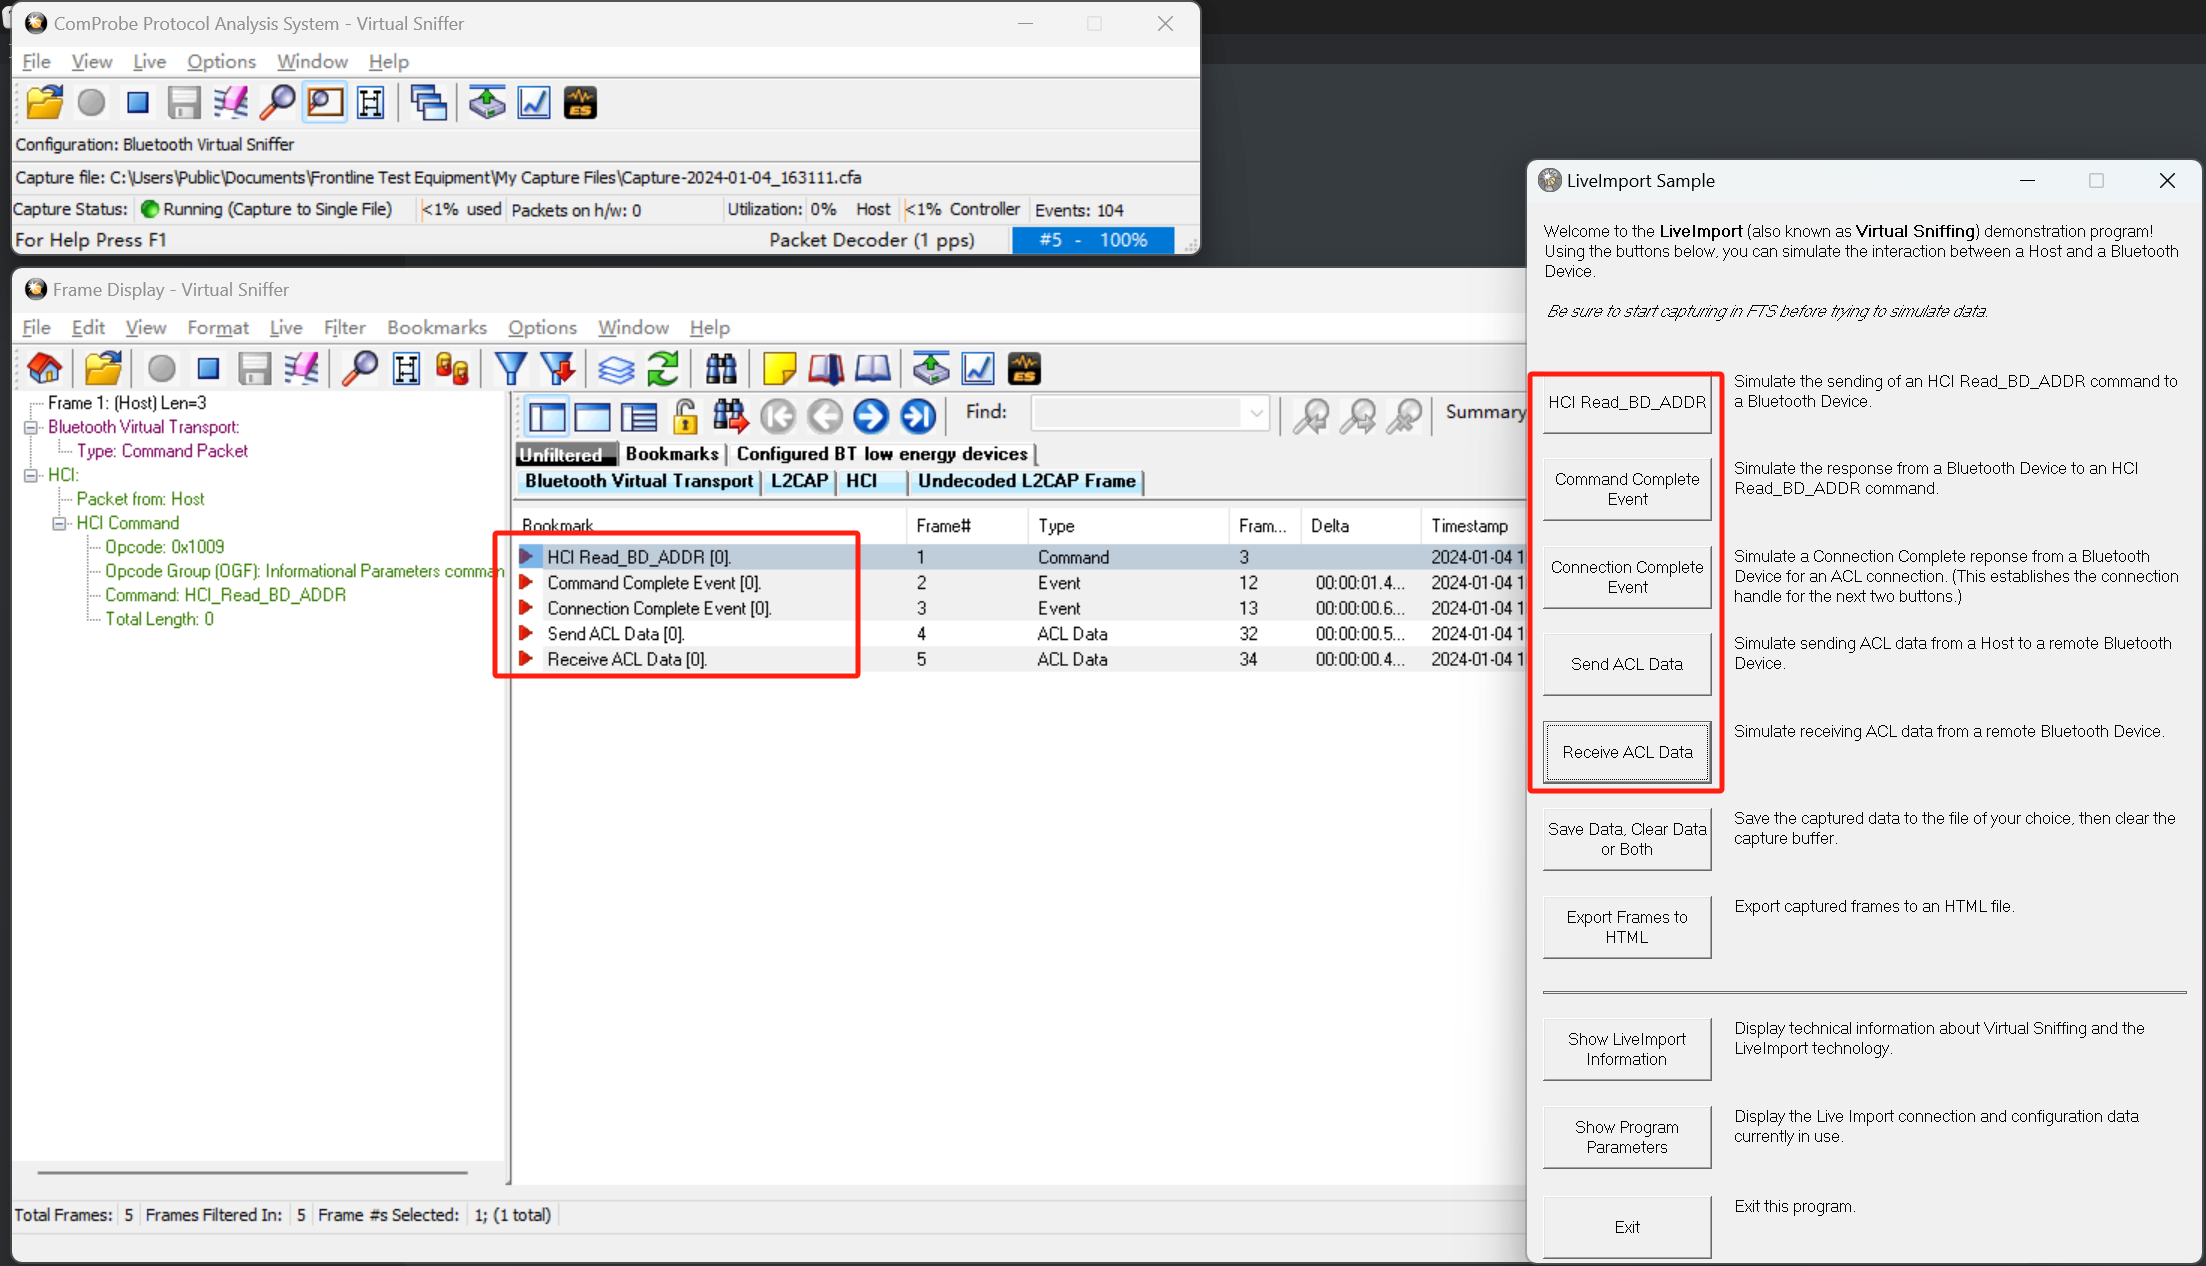Open the Live menu in Frame Display
This screenshot has height=1266, width=2206.
click(x=285, y=327)
